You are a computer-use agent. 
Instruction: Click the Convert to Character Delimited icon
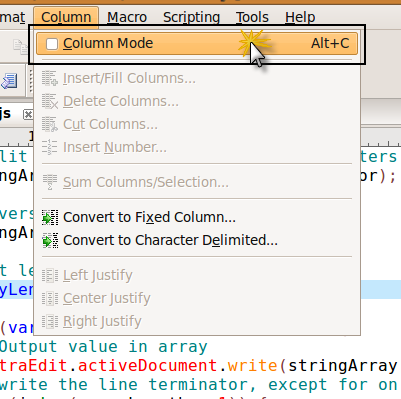[50, 241]
